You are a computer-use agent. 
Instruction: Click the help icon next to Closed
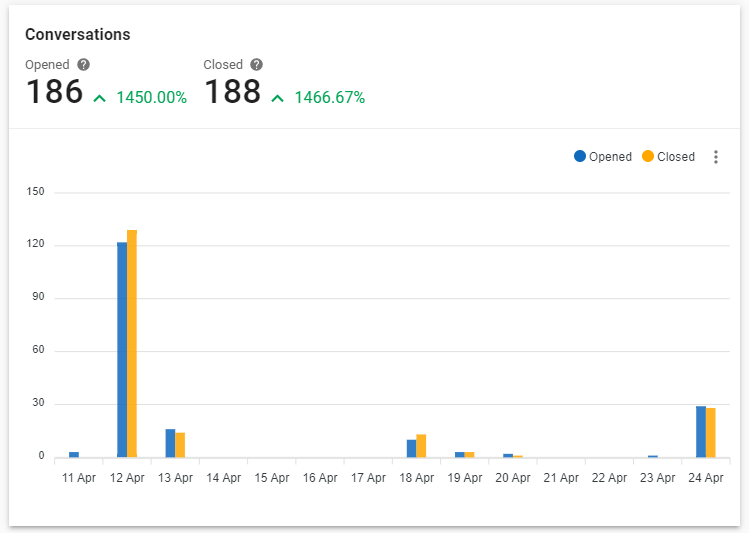(x=257, y=65)
